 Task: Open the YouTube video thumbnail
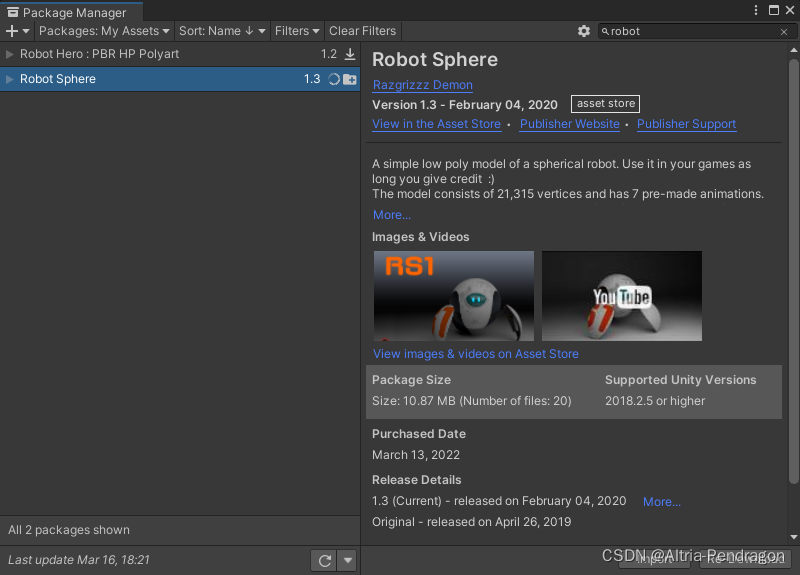point(621,296)
